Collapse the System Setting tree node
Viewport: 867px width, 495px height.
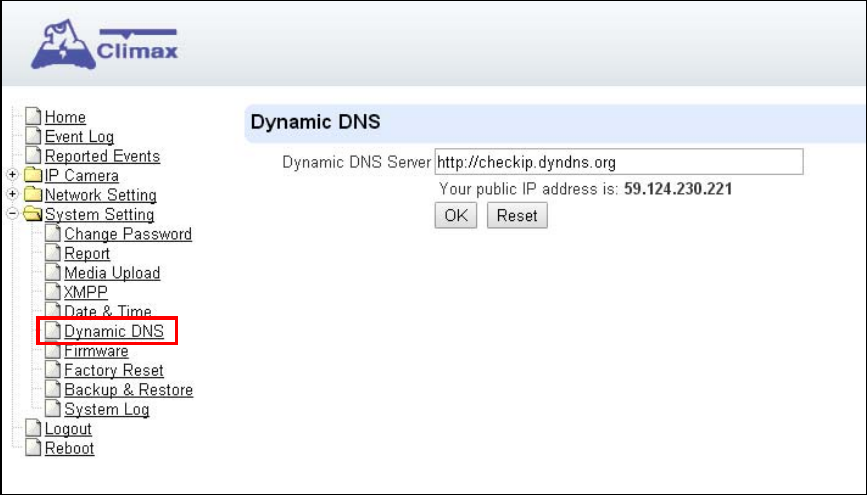12,213
